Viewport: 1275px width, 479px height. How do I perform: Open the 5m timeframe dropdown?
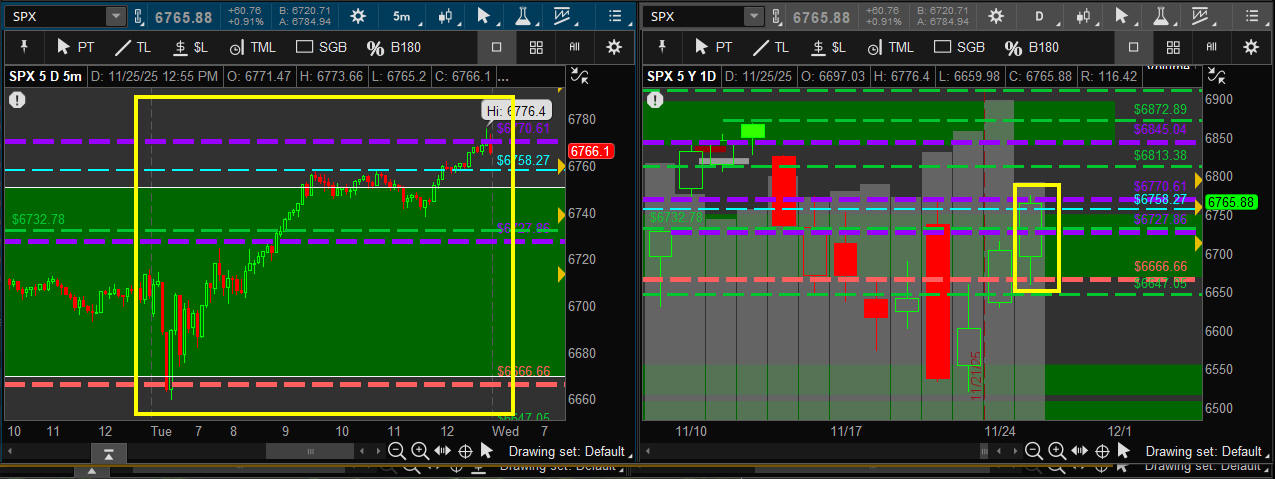click(x=401, y=16)
